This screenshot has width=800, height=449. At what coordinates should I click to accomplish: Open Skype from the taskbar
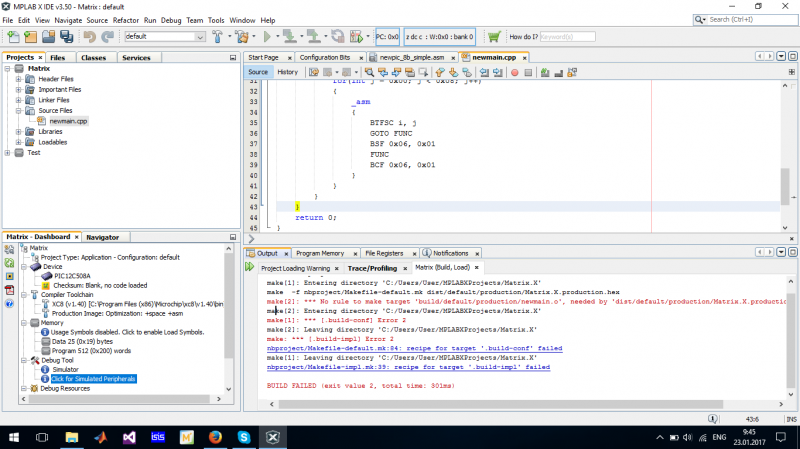[244, 437]
